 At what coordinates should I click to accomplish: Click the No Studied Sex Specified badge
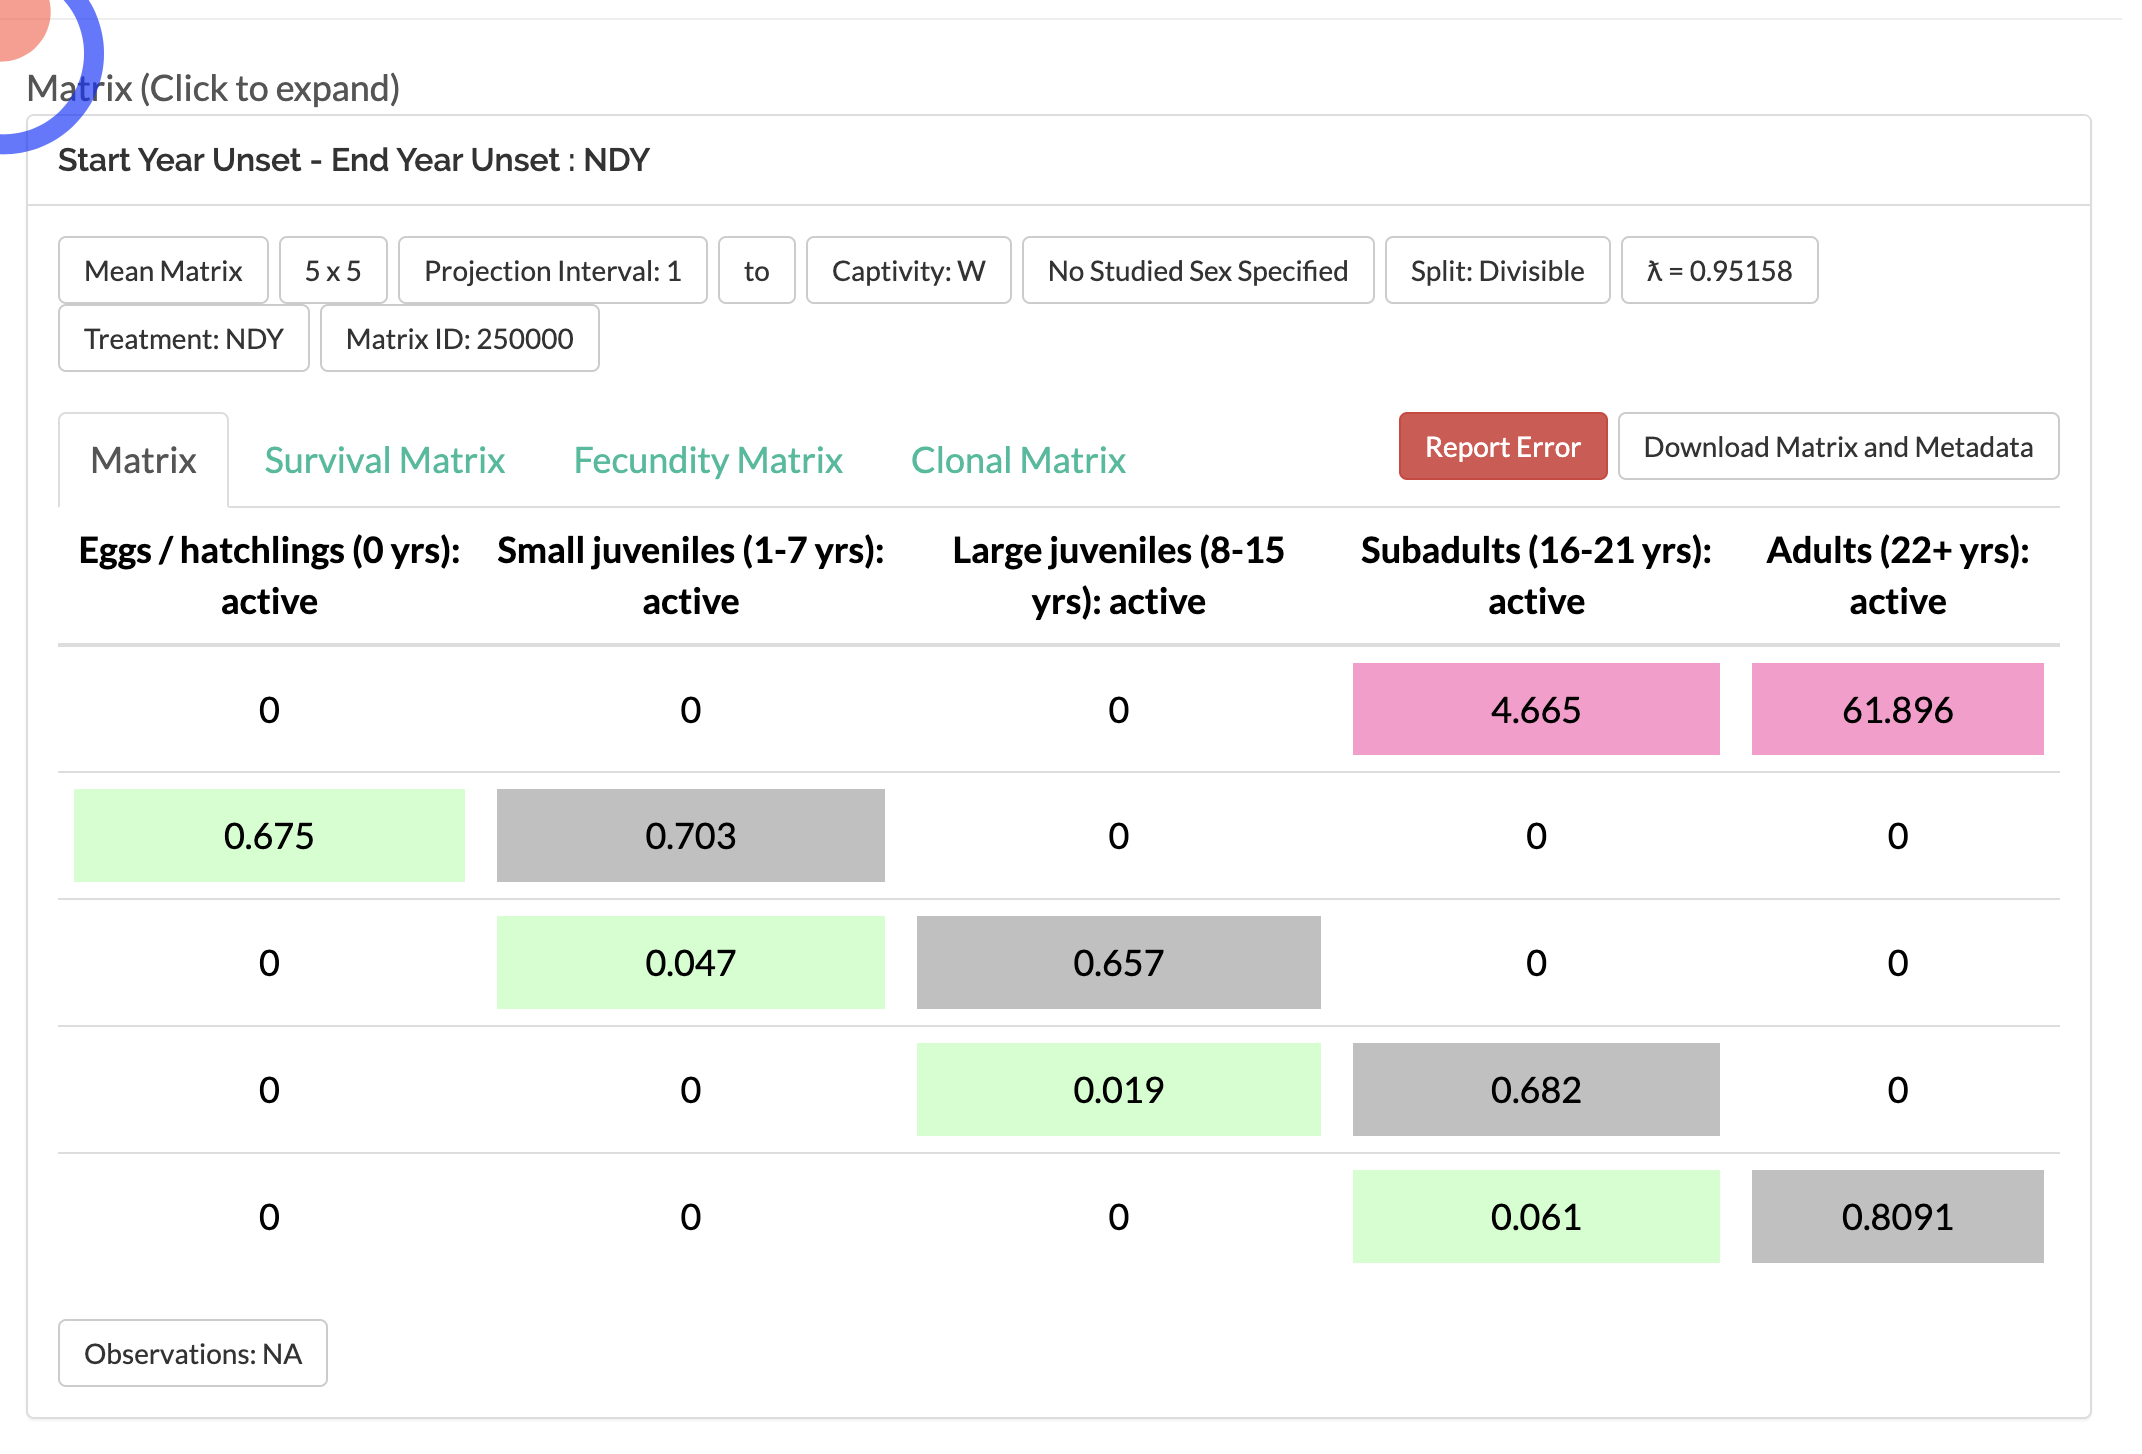point(1198,270)
